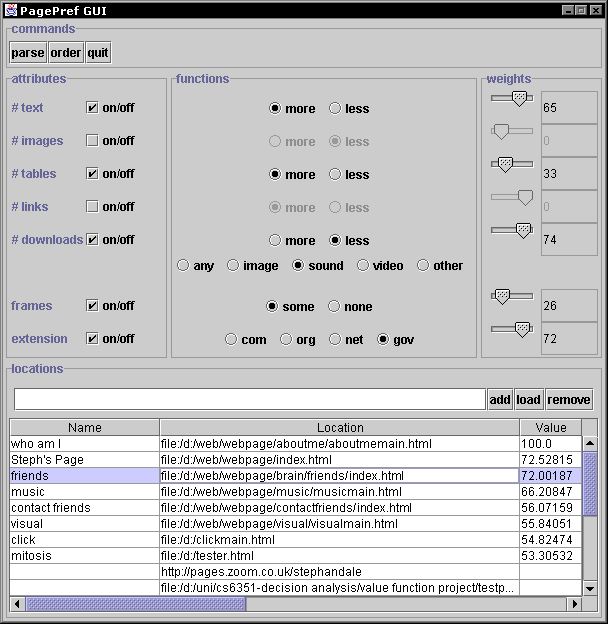Click the order command button
The image size is (608, 624).
coord(66,53)
